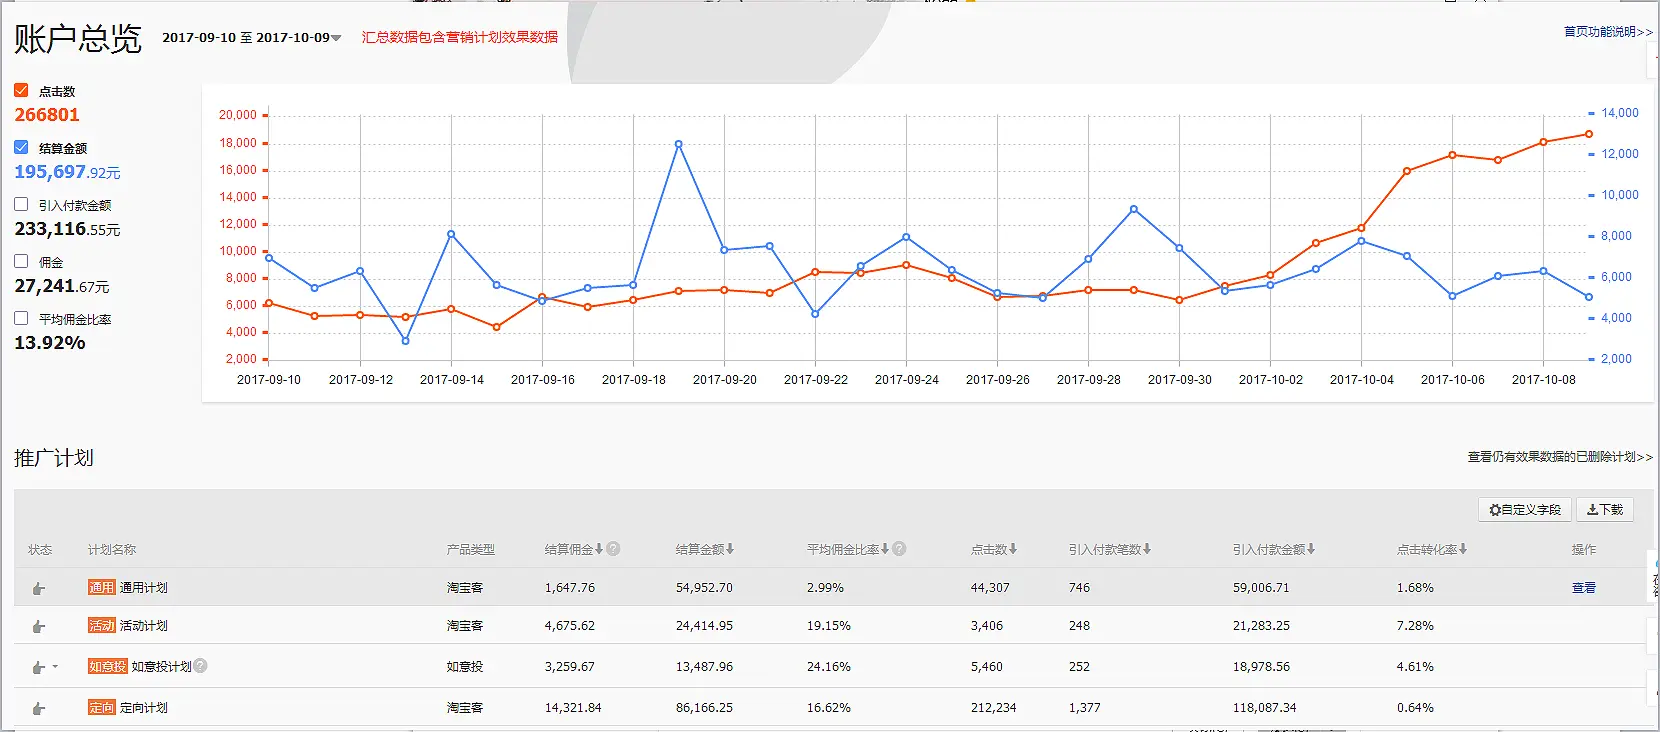
Task: Sort by 结算金额 using its arrow icon
Action: click(730, 549)
